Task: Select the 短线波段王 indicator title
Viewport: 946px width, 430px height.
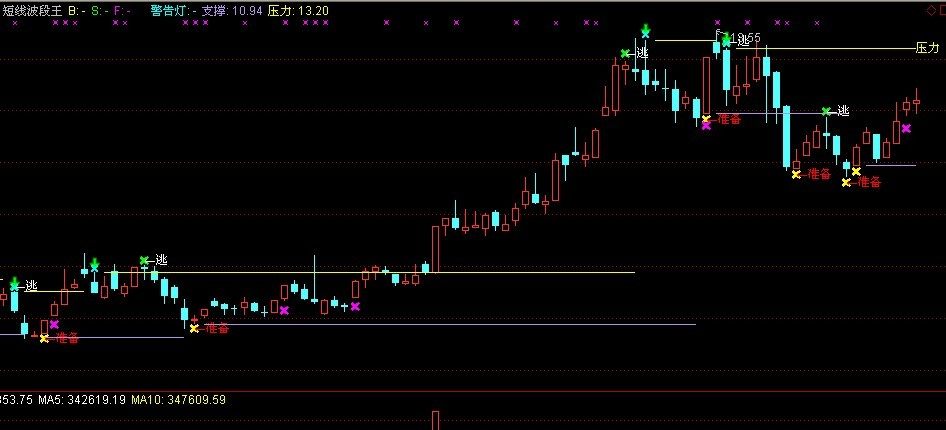Action: point(31,10)
